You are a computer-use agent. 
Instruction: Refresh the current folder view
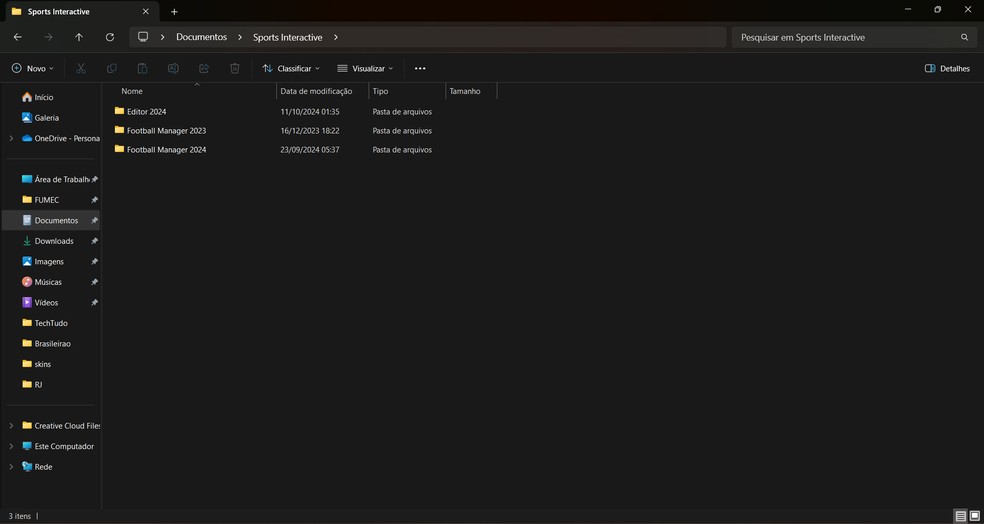pos(110,37)
